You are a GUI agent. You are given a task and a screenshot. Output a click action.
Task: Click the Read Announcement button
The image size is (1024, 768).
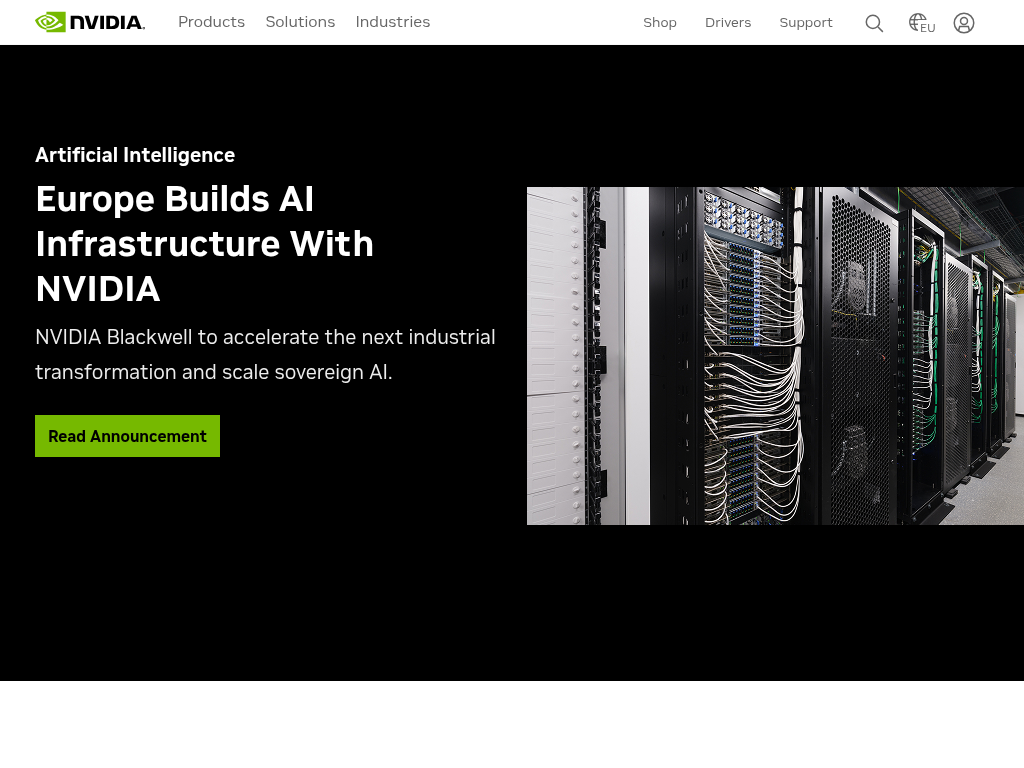tap(127, 436)
